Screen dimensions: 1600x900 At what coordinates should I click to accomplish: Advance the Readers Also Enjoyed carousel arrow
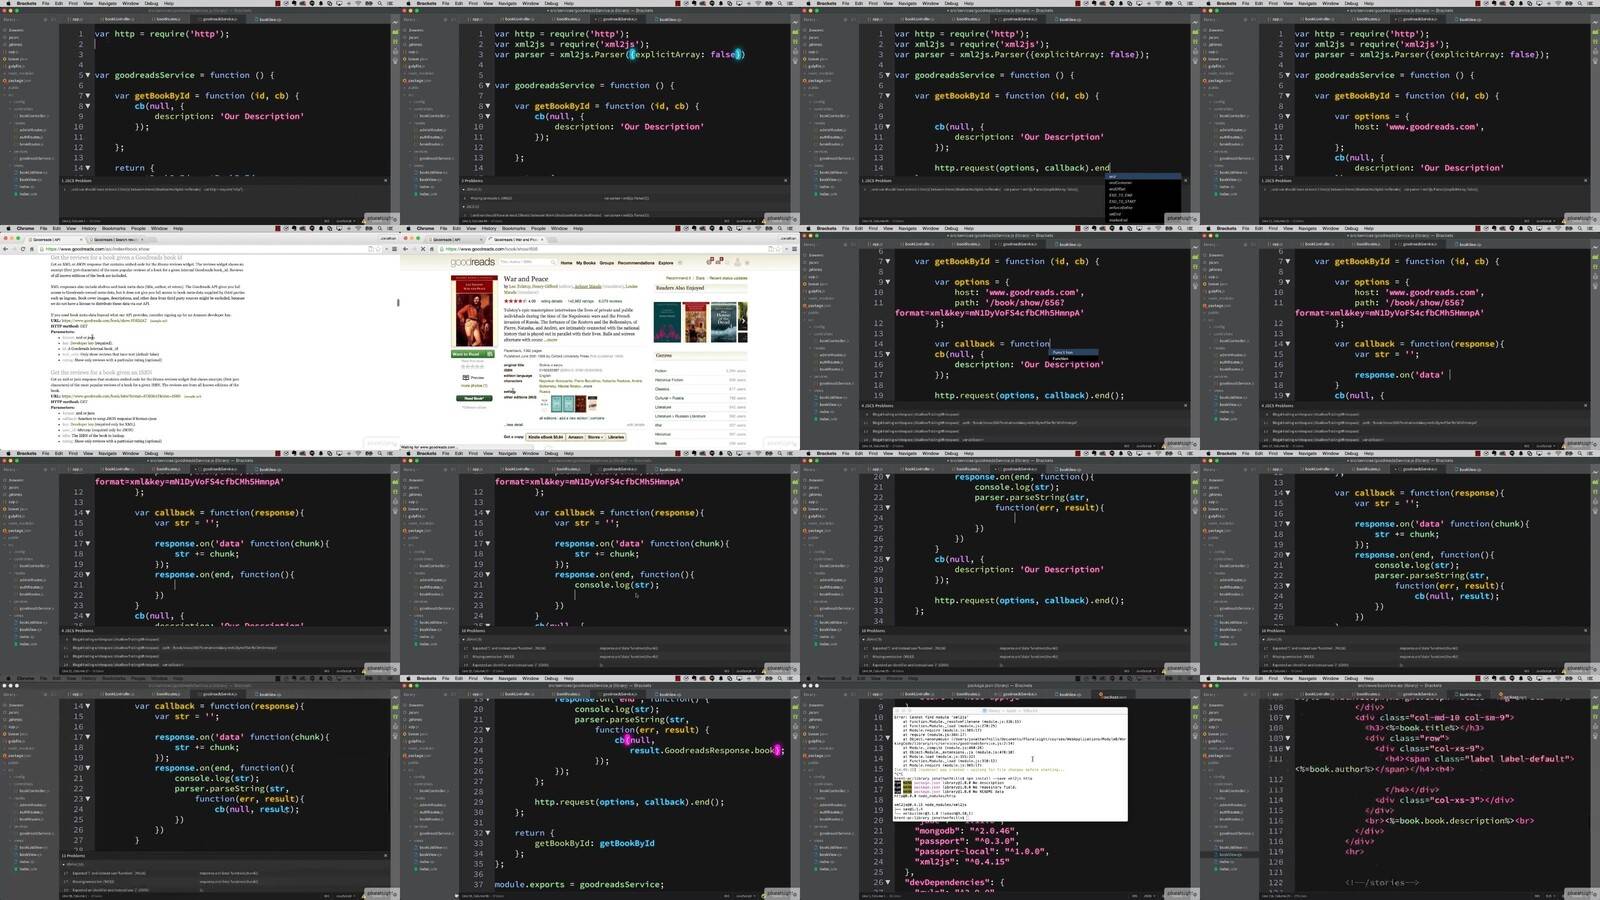[743, 322]
